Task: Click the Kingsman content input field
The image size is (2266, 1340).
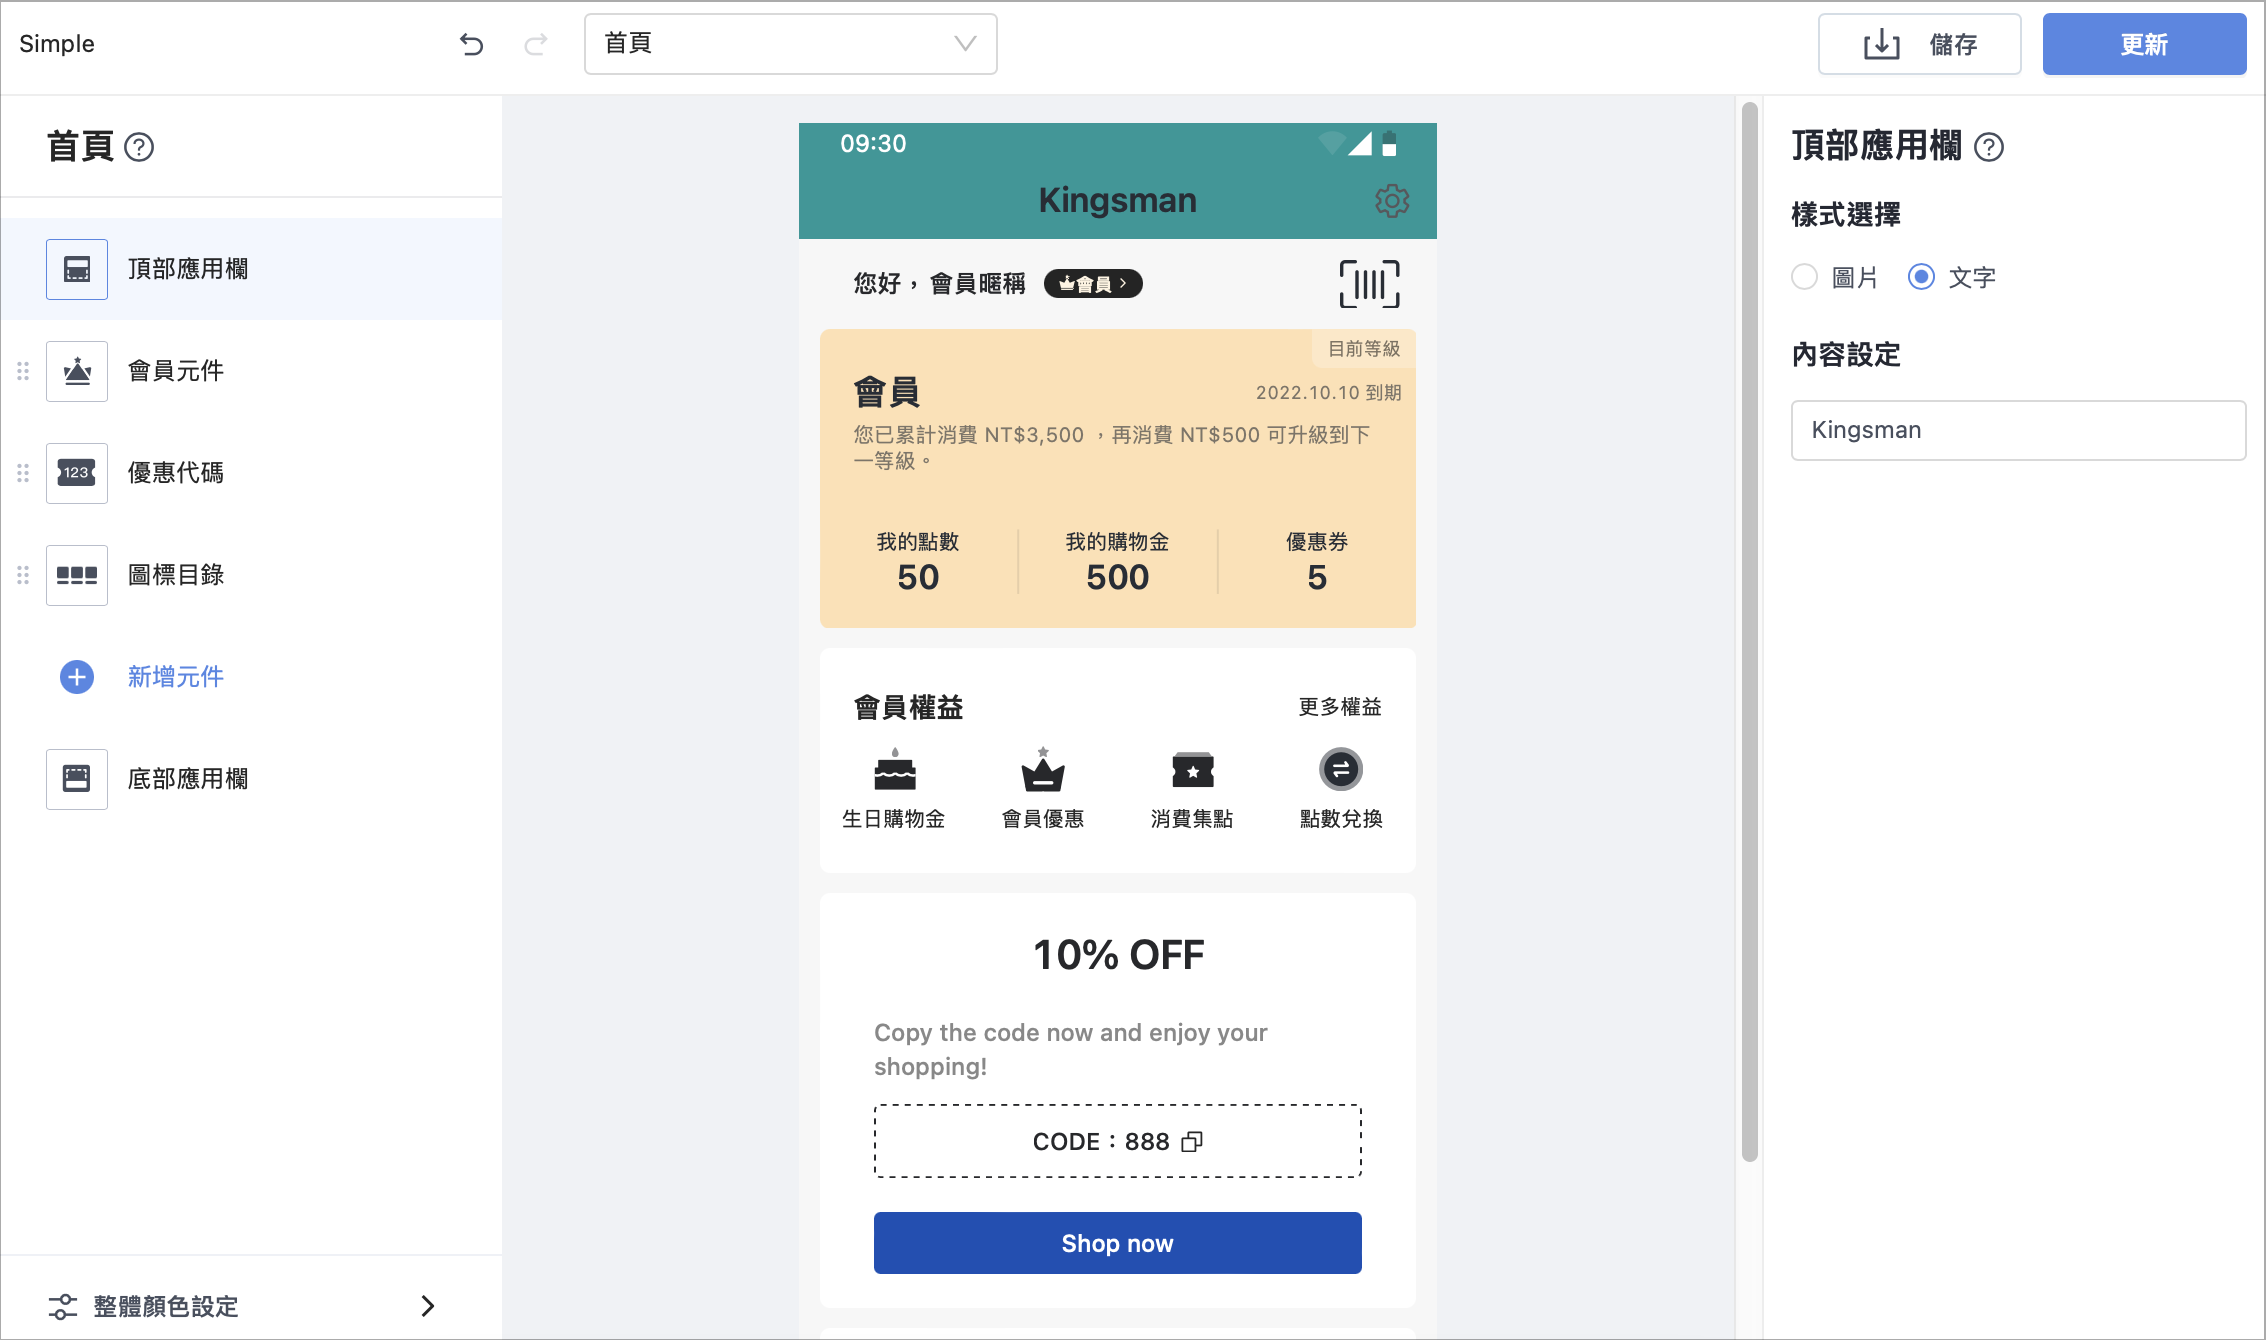Action: point(2018,431)
